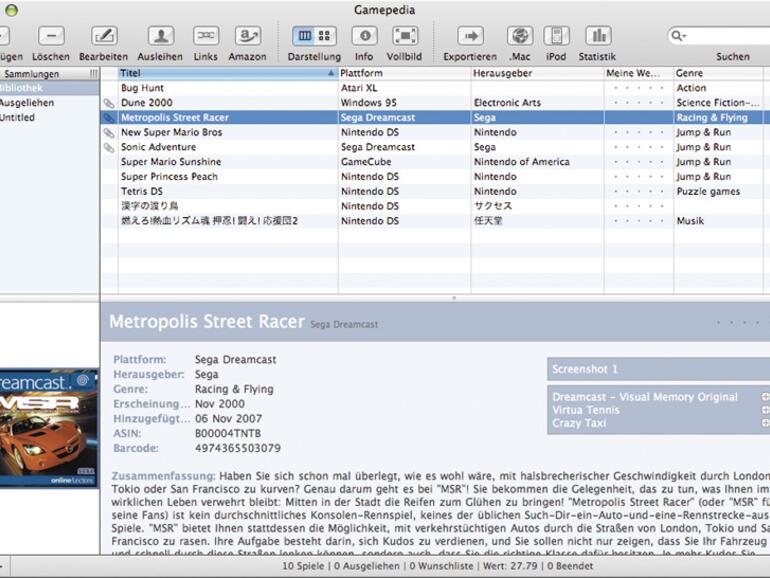Click the Ausleihen person icon
The image size is (770, 578).
pos(161,36)
